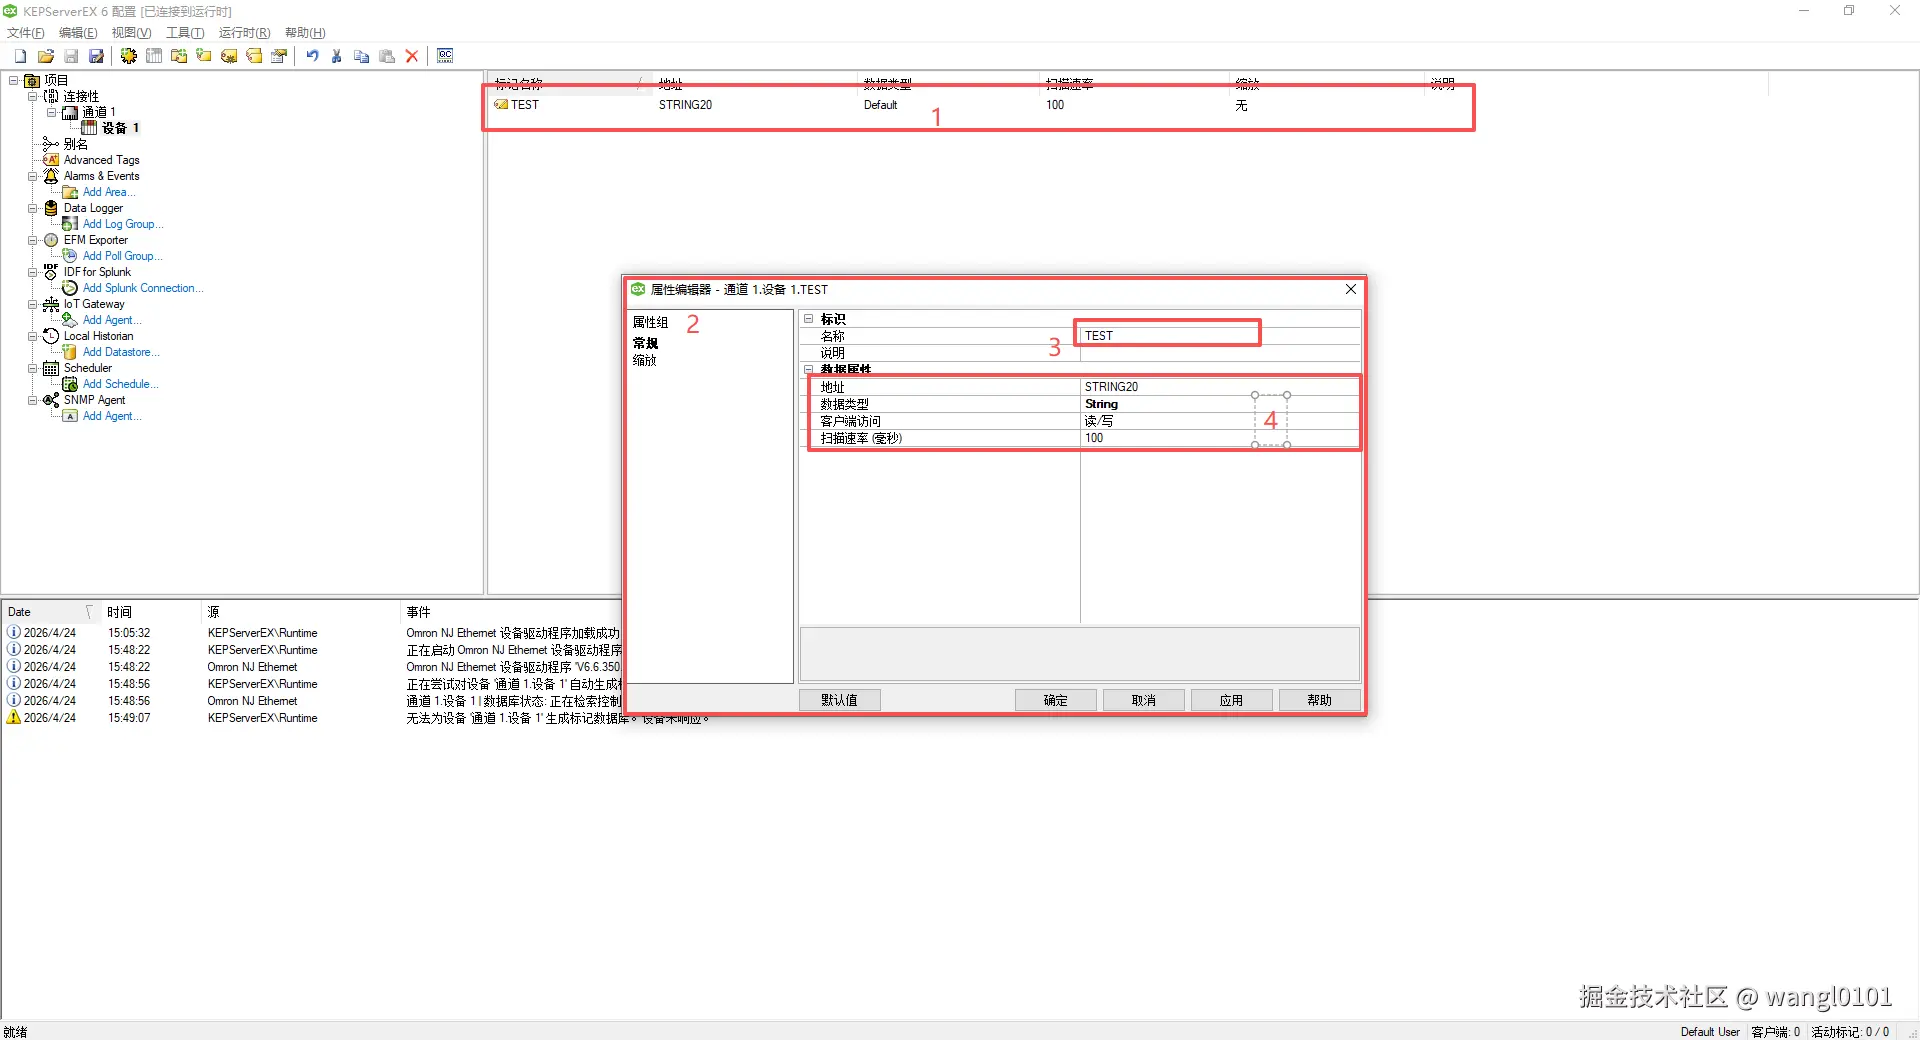Open the 视图(V) menu
This screenshot has width=1920, height=1040.
click(131, 33)
